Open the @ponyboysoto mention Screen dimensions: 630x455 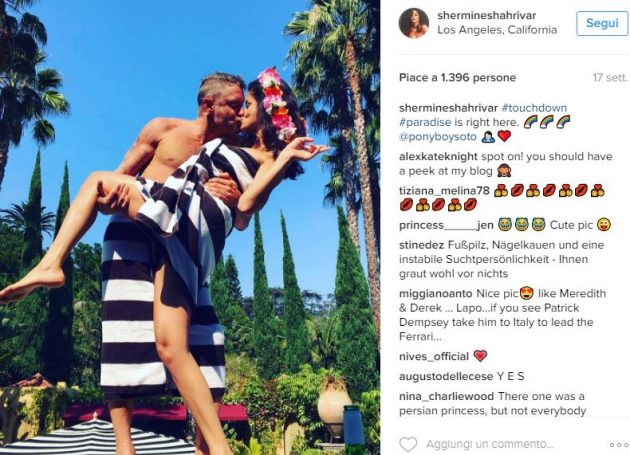click(x=438, y=137)
